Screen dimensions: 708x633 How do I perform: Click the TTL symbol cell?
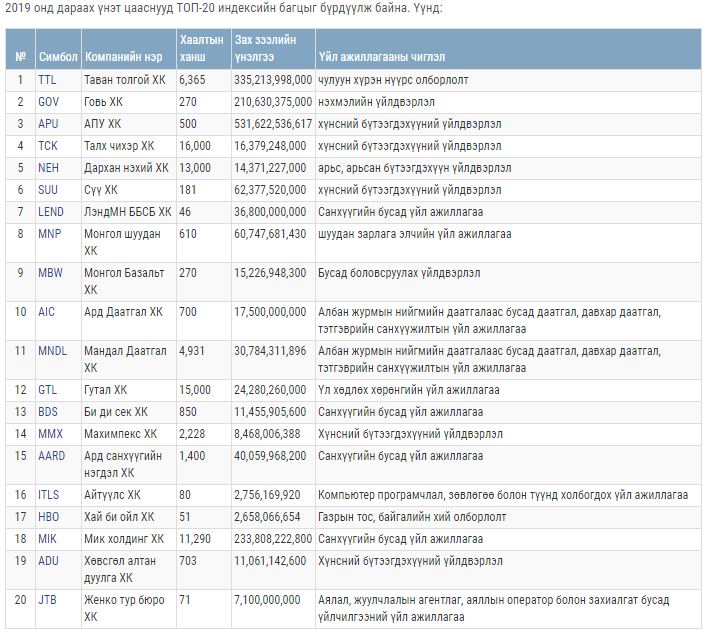(x=48, y=79)
